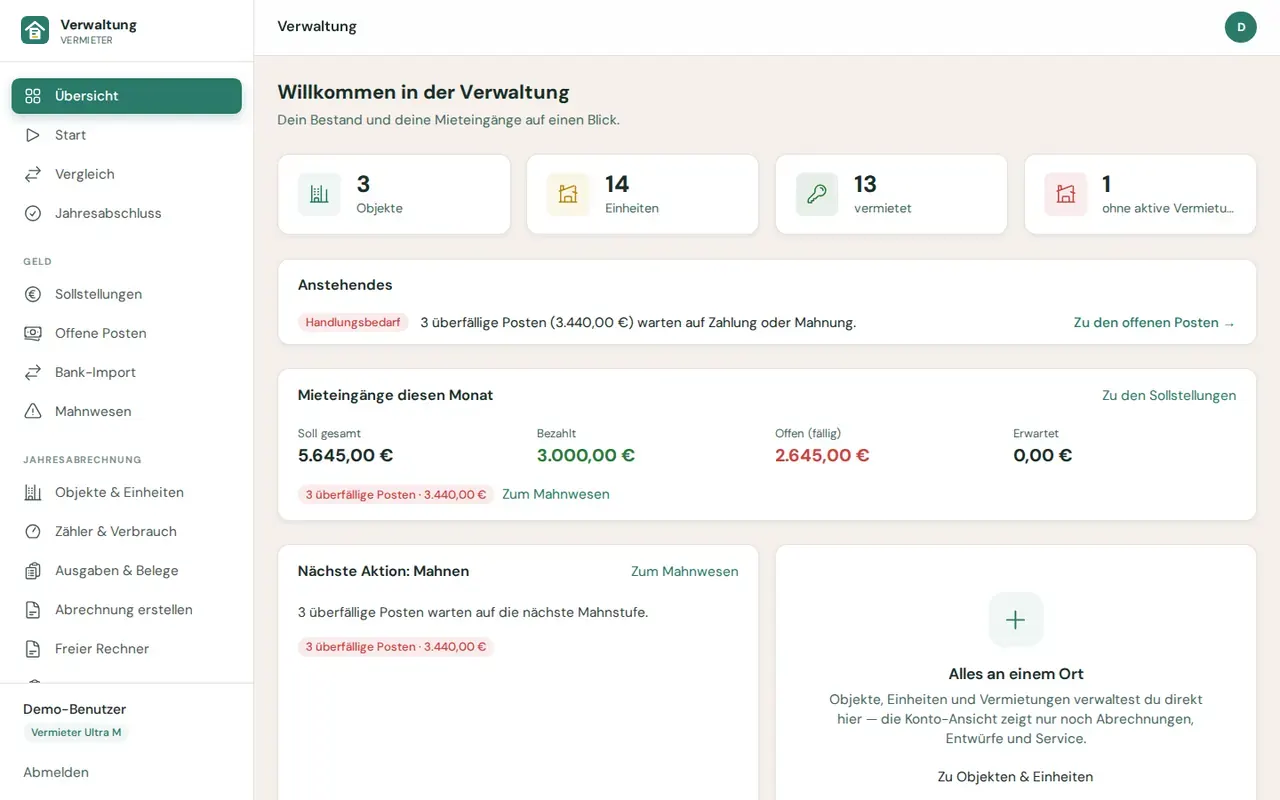Screen dimensions: 1280x800
Task: Click the Demo-Benutzer user name
Action: click(x=75, y=709)
